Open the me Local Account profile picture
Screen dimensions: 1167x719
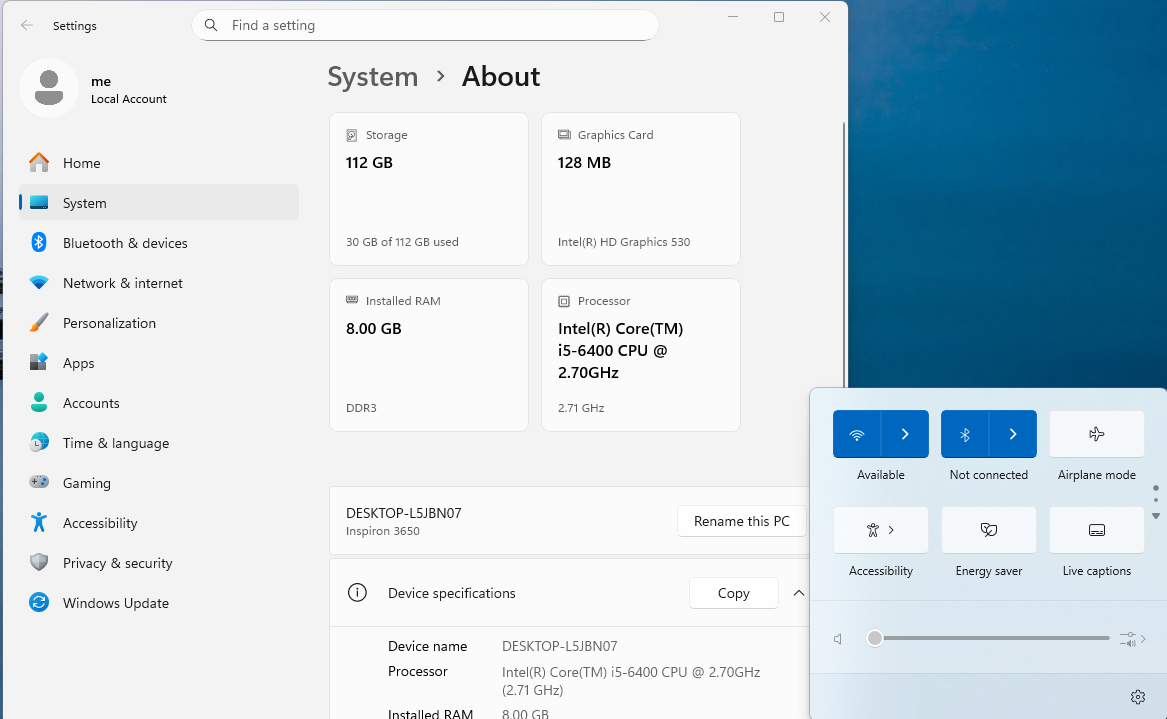click(x=49, y=88)
